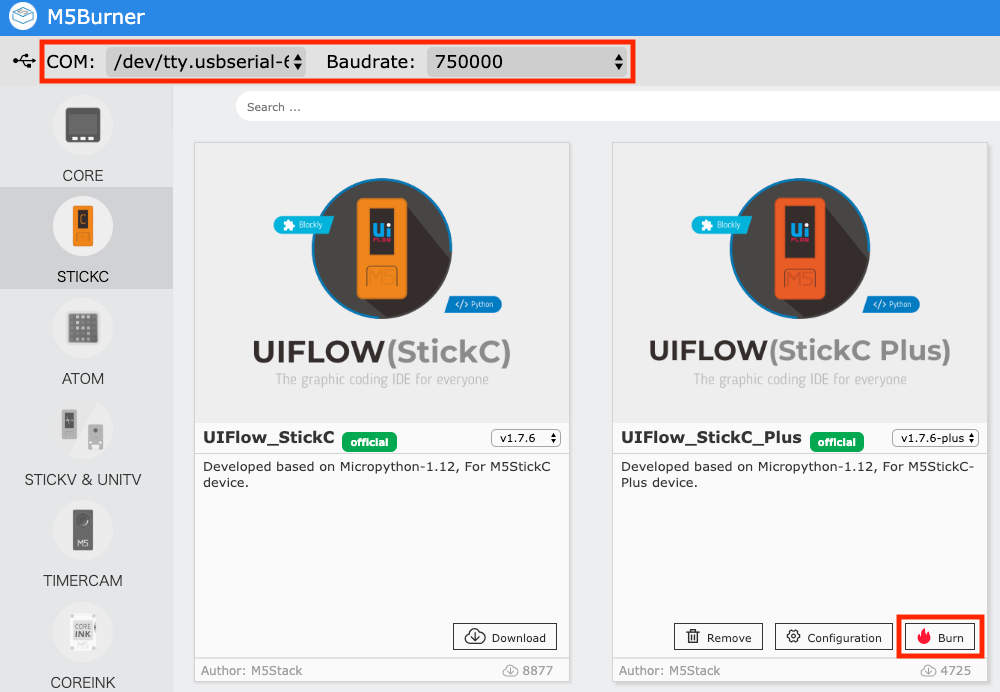Click the UIFLOW(StickC Plus) firmware thumbnail image
Screen dimensions: 1000x692
coord(800,283)
